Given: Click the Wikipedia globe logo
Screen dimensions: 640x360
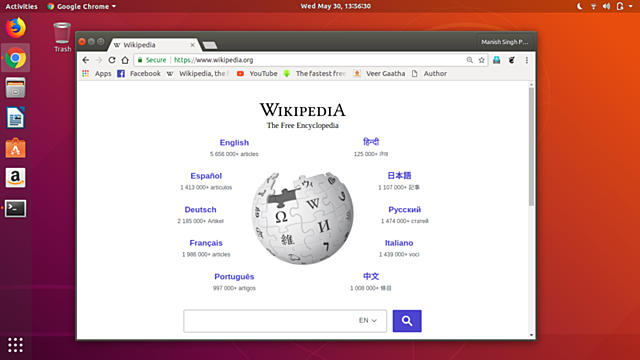Looking at the screenshot, I should pos(302,218).
